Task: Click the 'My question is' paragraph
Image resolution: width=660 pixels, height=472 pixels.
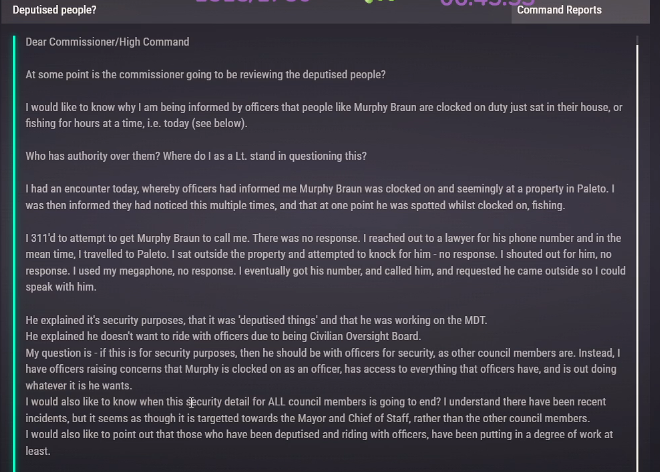Action: (323, 369)
